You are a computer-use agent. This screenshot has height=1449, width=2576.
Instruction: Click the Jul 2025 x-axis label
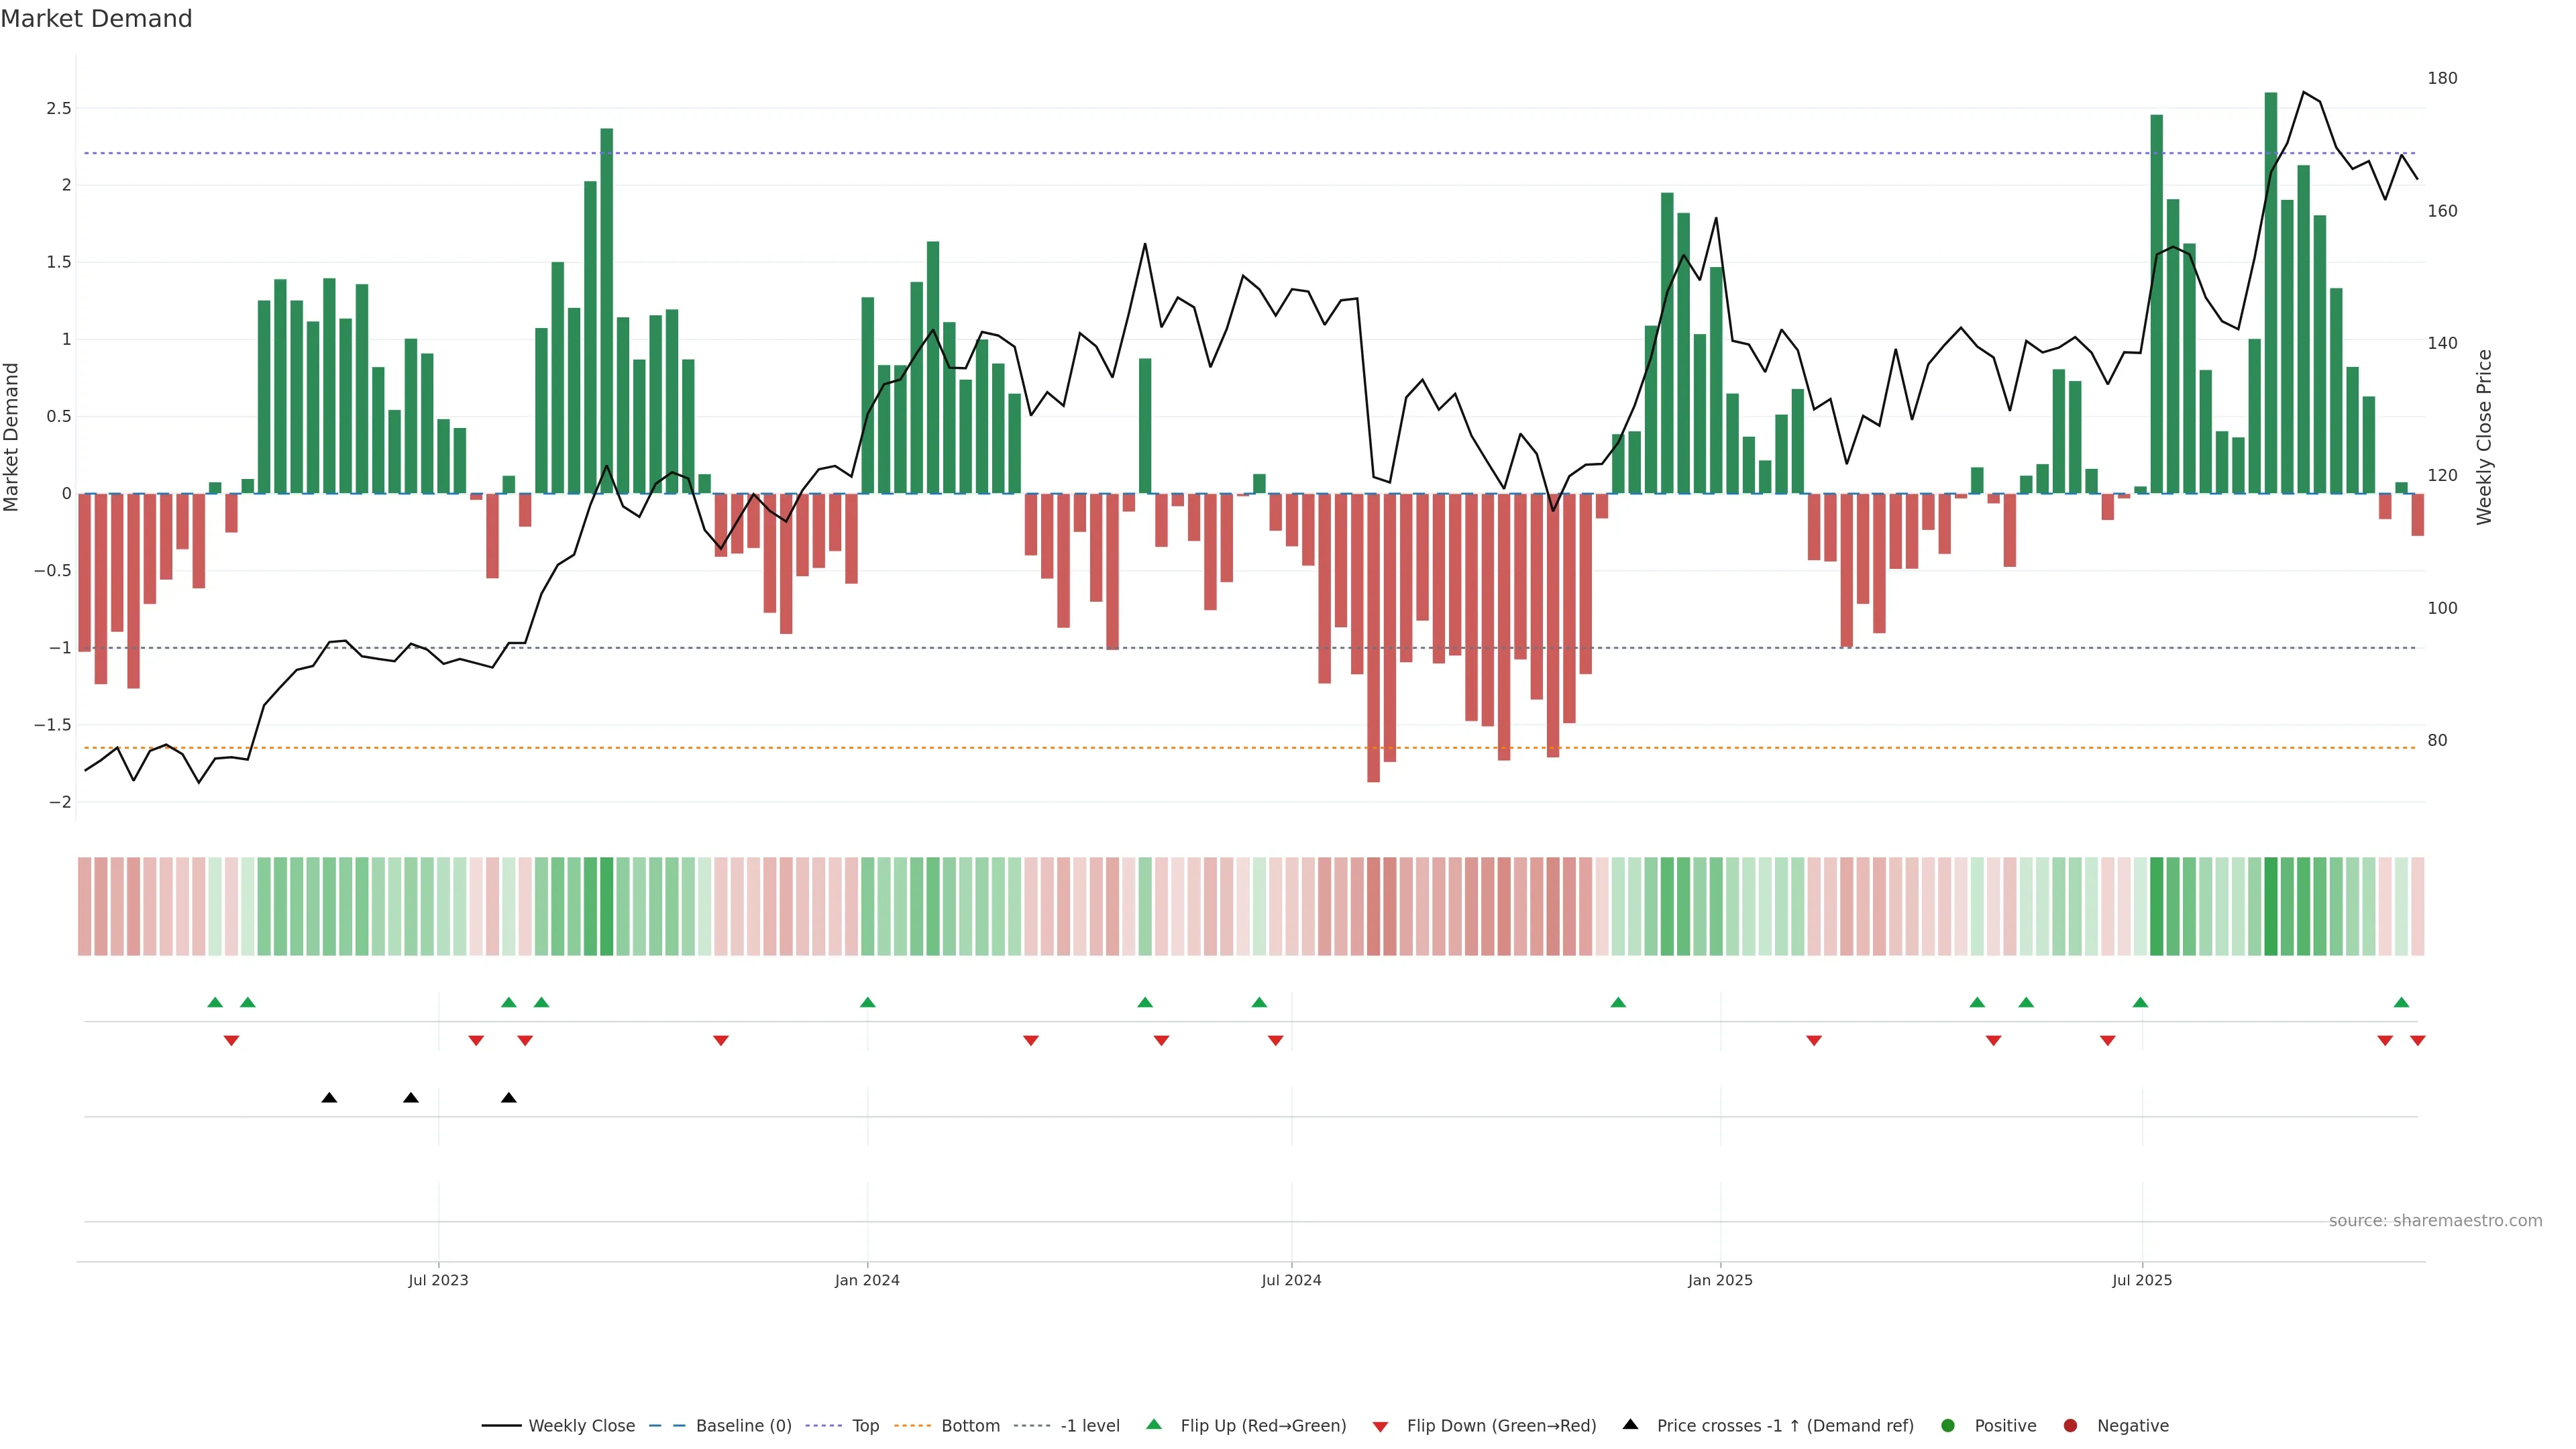pos(2141,1280)
